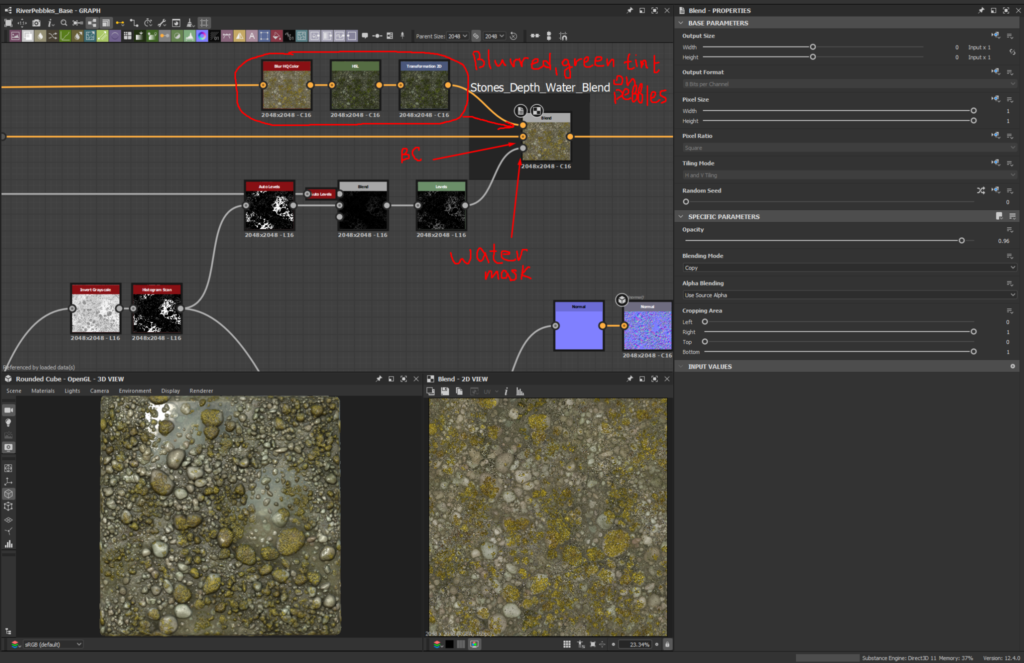This screenshot has width=1024, height=663.
Task: Collapse the Base Parameters section
Action: pyautogui.click(x=683, y=23)
